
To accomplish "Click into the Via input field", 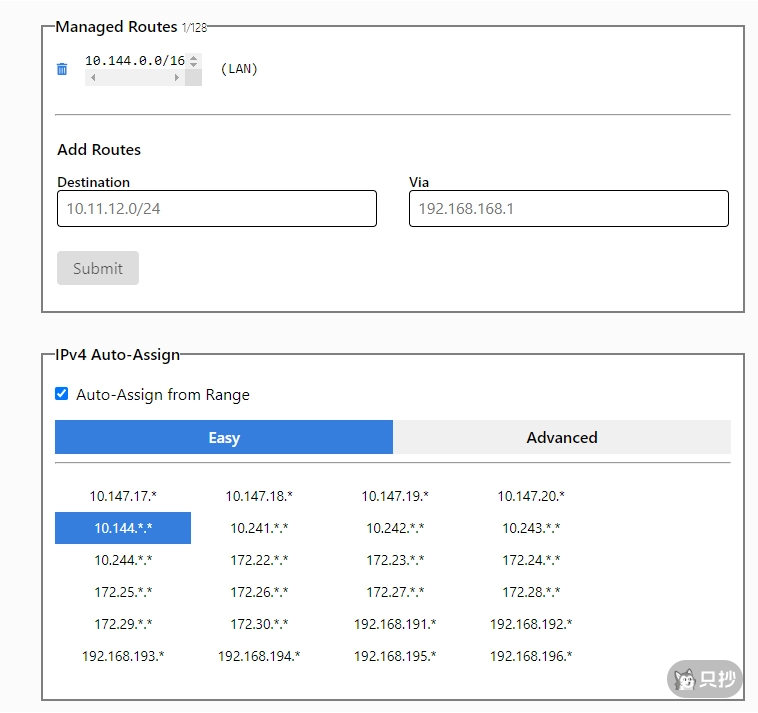I will (x=568, y=209).
